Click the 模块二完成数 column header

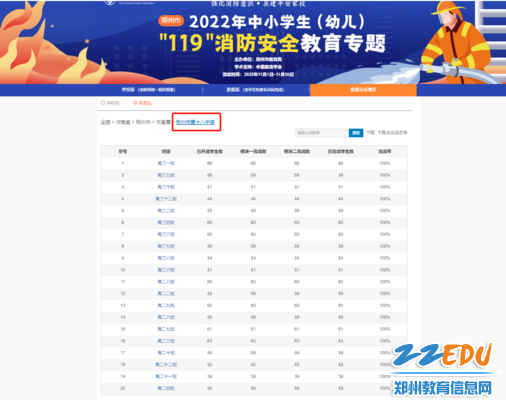click(x=297, y=151)
